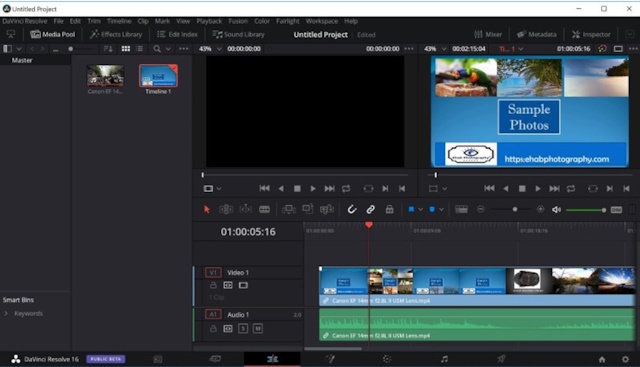Click the Overwrite Clip icon
Viewport: 640px width, 367px height.
click(x=307, y=209)
